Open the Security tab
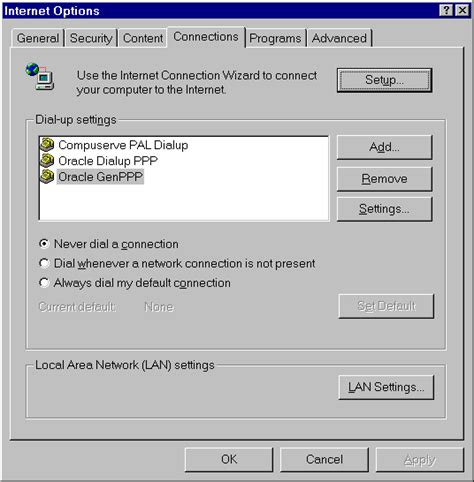 pos(91,38)
